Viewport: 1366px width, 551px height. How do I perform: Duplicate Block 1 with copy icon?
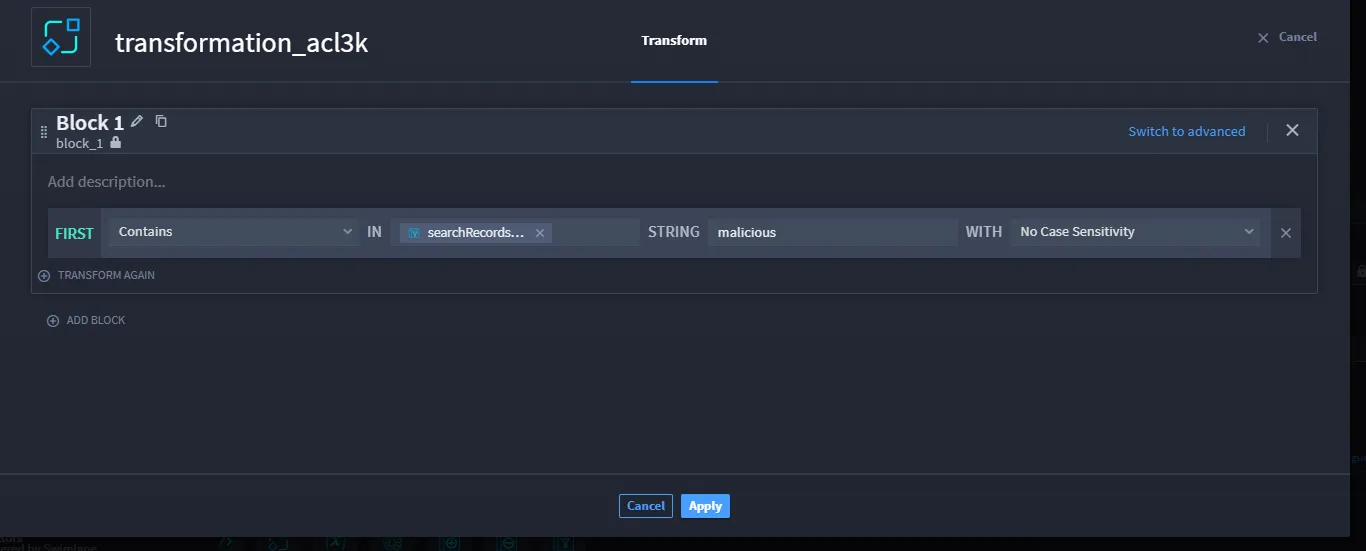161,121
